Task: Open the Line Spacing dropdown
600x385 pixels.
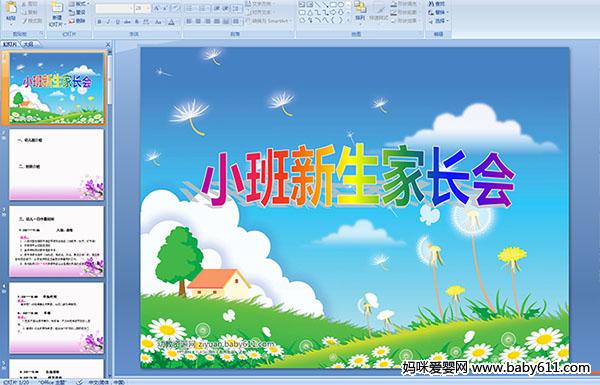Action: [236, 8]
